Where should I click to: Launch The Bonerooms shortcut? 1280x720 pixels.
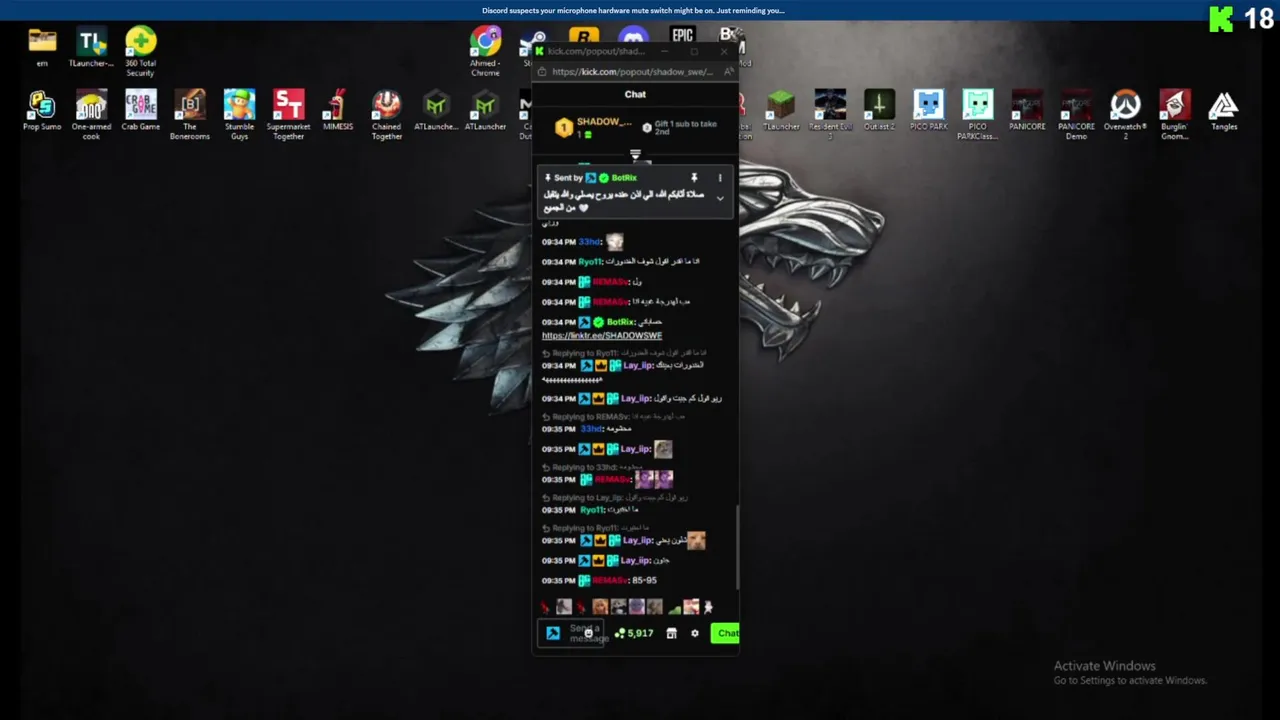coord(189,115)
